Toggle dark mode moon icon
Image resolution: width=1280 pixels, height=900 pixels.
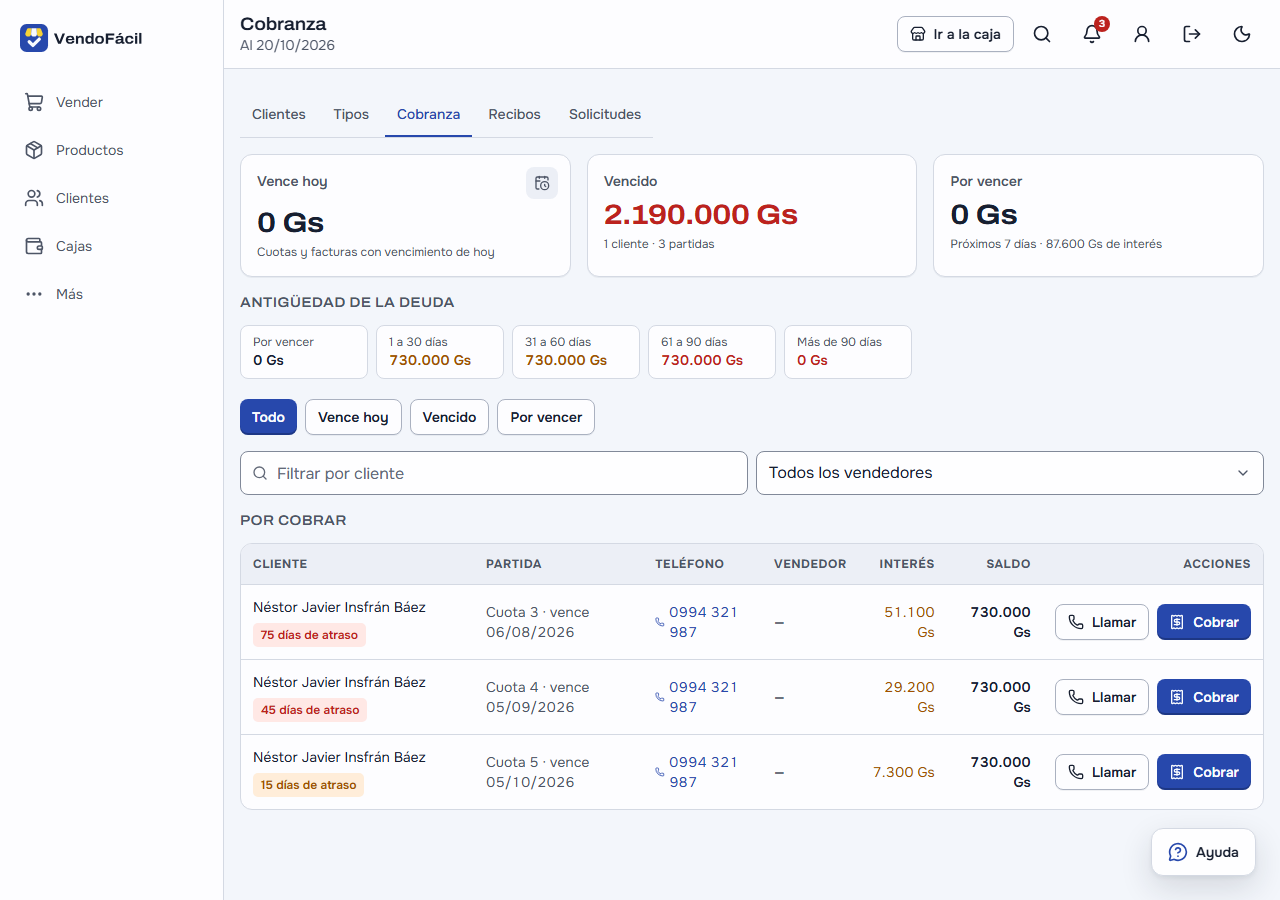(x=1242, y=34)
